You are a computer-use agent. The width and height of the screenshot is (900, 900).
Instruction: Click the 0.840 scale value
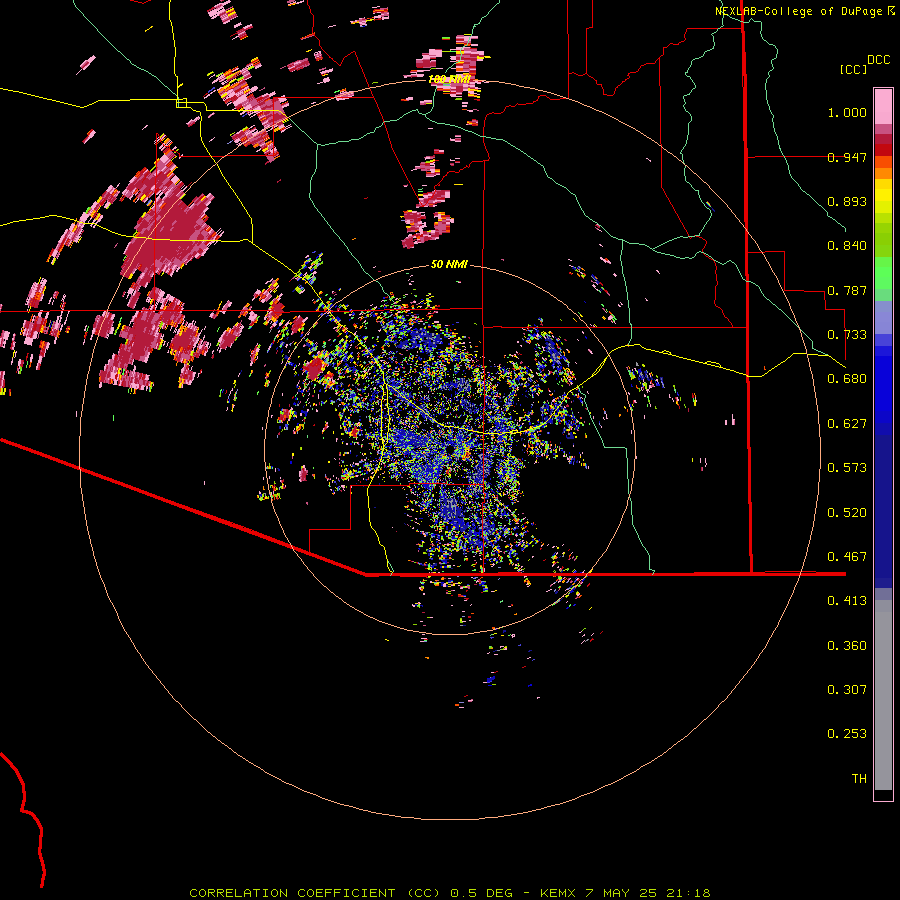[847, 246]
